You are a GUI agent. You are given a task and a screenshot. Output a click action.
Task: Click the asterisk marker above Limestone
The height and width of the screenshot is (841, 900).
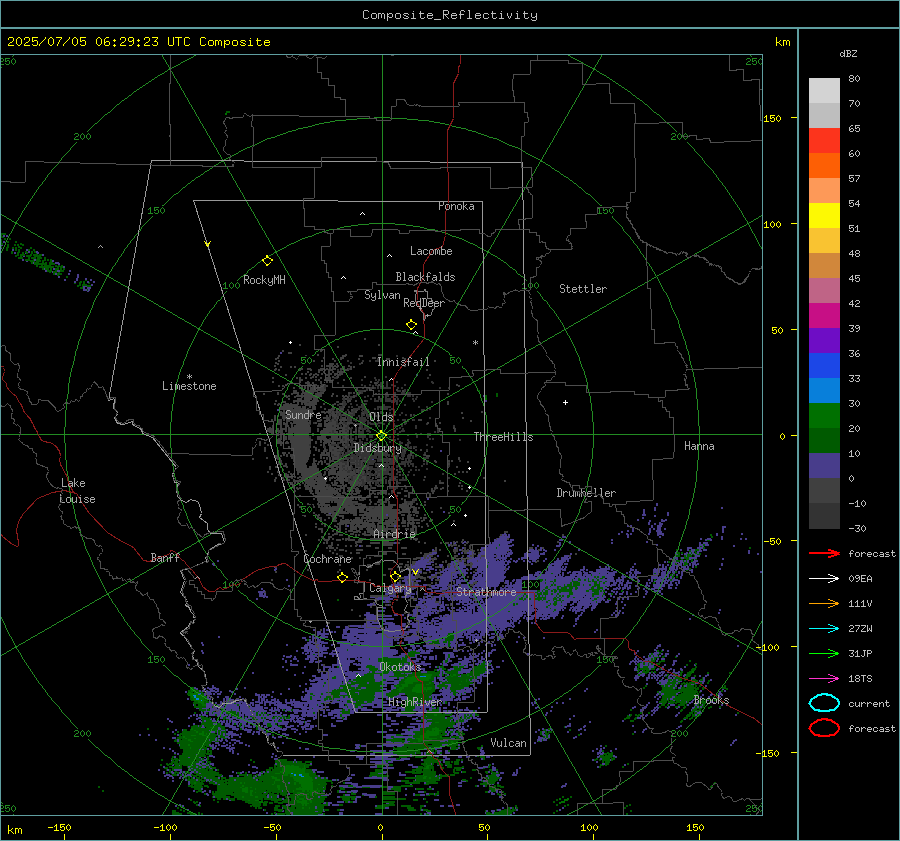(189, 377)
